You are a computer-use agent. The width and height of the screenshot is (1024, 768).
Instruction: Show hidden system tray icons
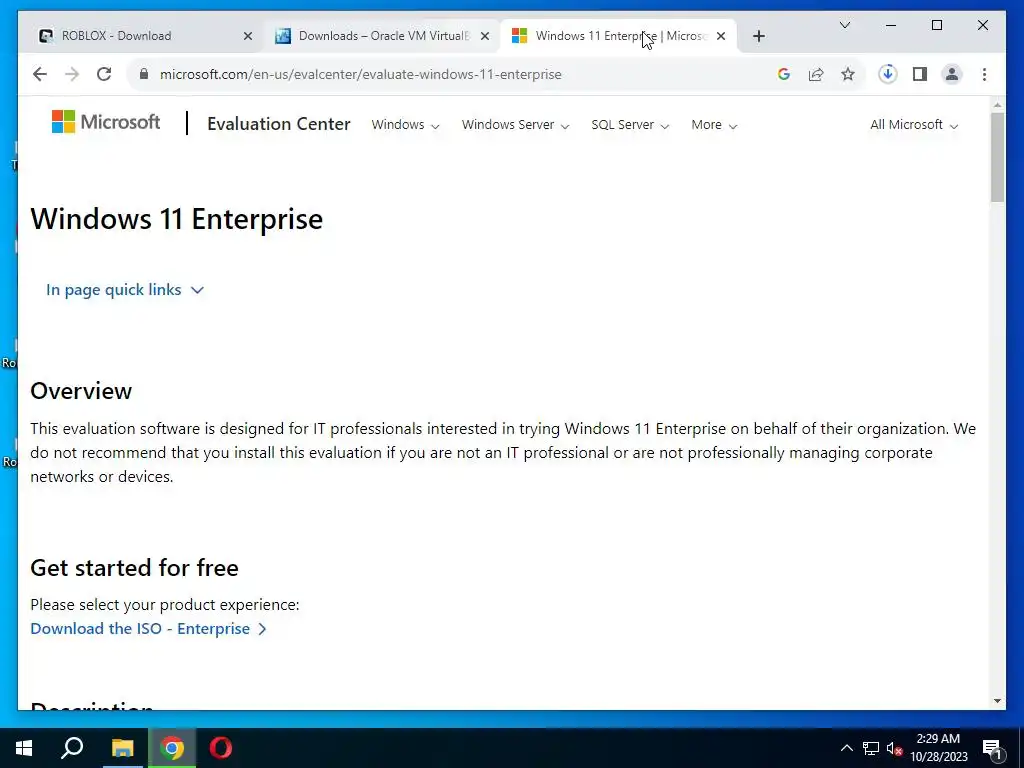pos(846,748)
